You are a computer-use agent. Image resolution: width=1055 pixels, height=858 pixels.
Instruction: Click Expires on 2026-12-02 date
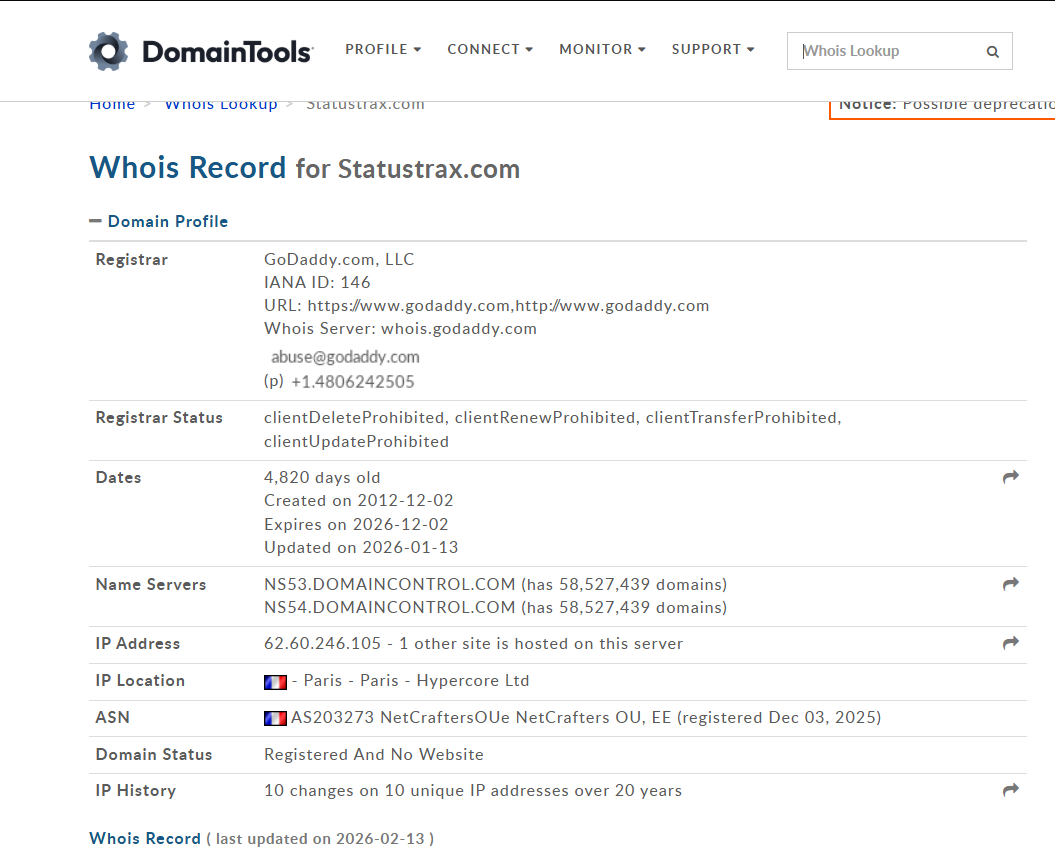tap(356, 524)
